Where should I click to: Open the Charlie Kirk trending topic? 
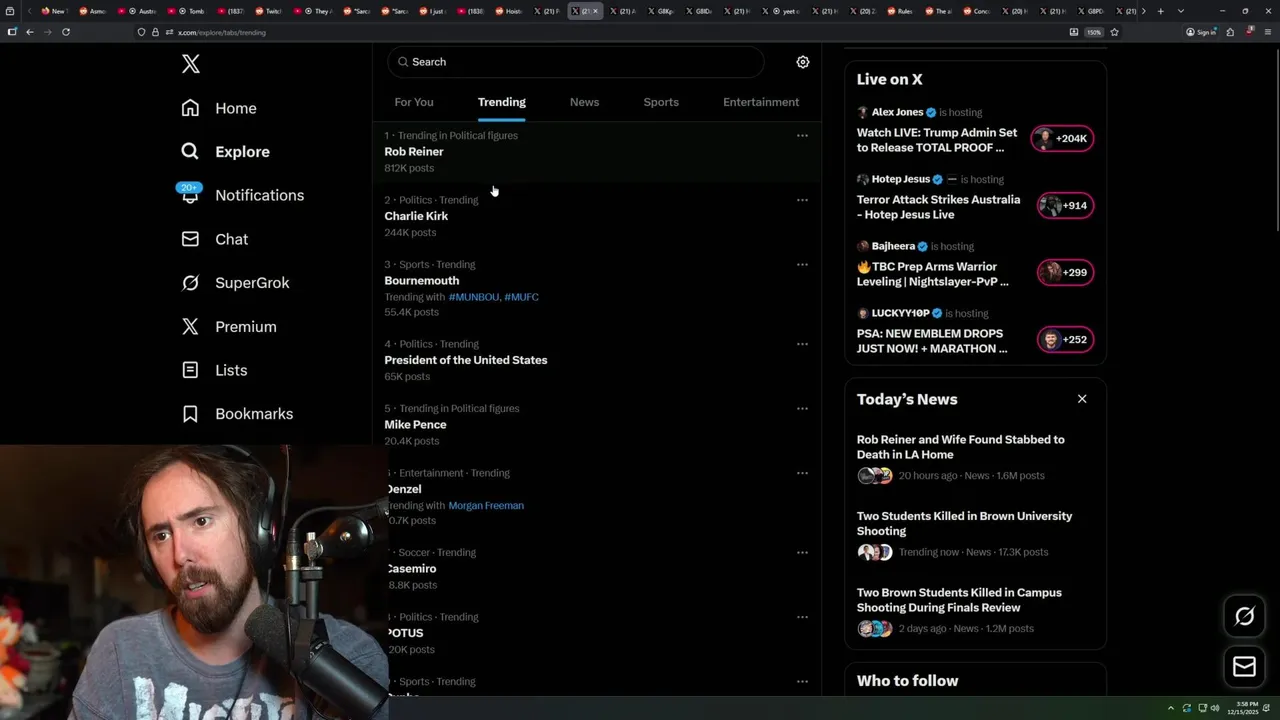point(596,216)
